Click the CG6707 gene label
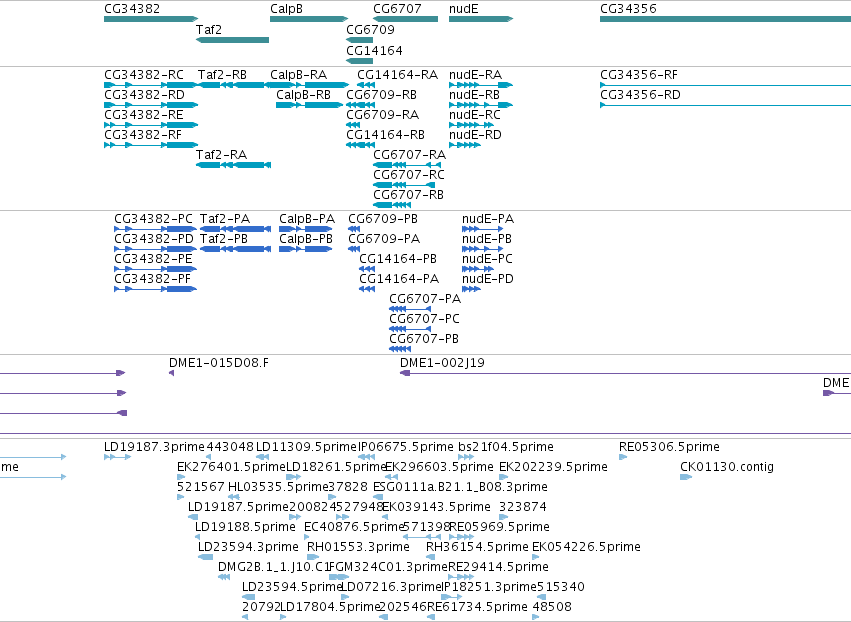The height and width of the screenshot is (622, 851). (x=397, y=9)
